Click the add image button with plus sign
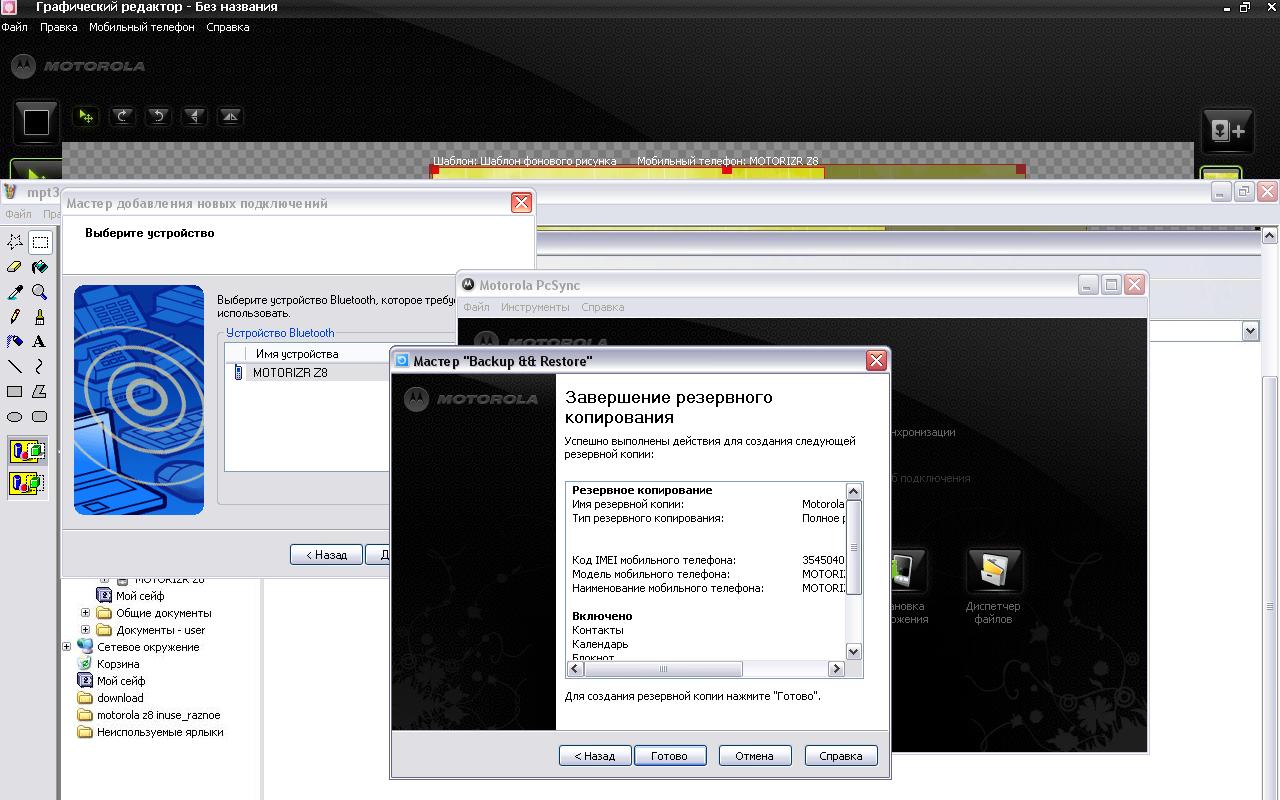The height and width of the screenshot is (800, 1280). 1227,131
